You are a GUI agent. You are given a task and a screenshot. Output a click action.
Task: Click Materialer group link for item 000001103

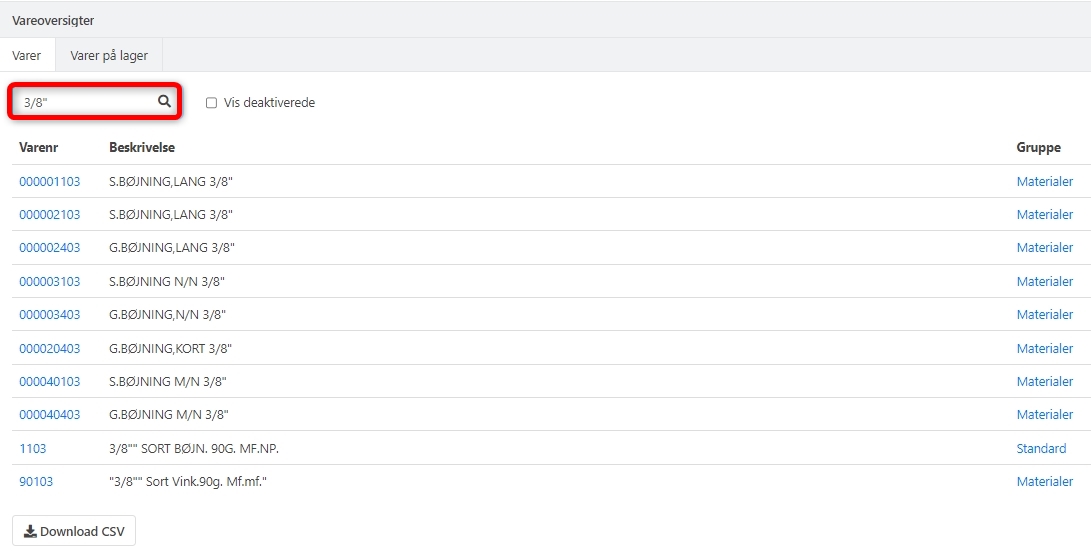pyautogui.click(x=1044, y=182)
